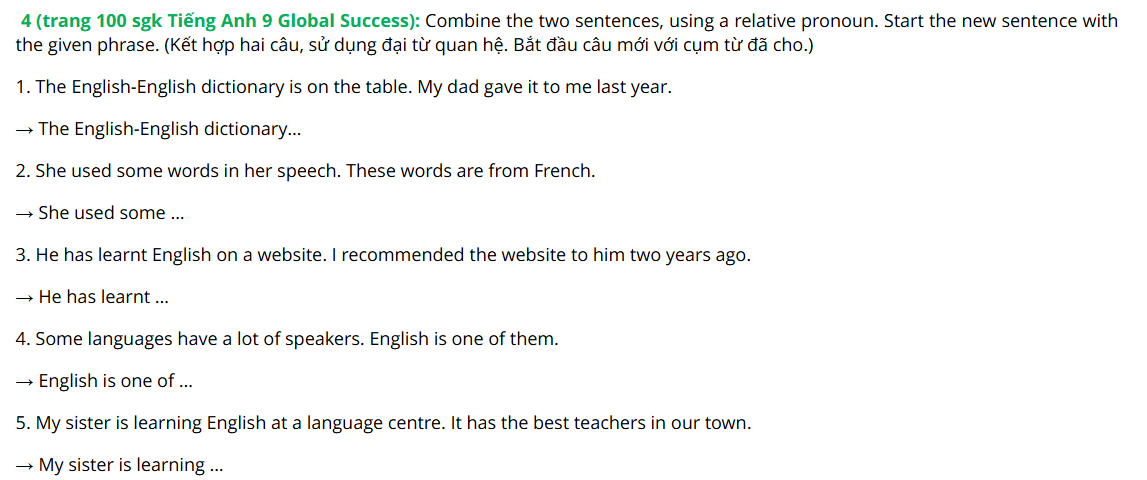Click answer prompt 'English is one of ...'
This screenshot has width=1147, height=480.
click(105, 382)
